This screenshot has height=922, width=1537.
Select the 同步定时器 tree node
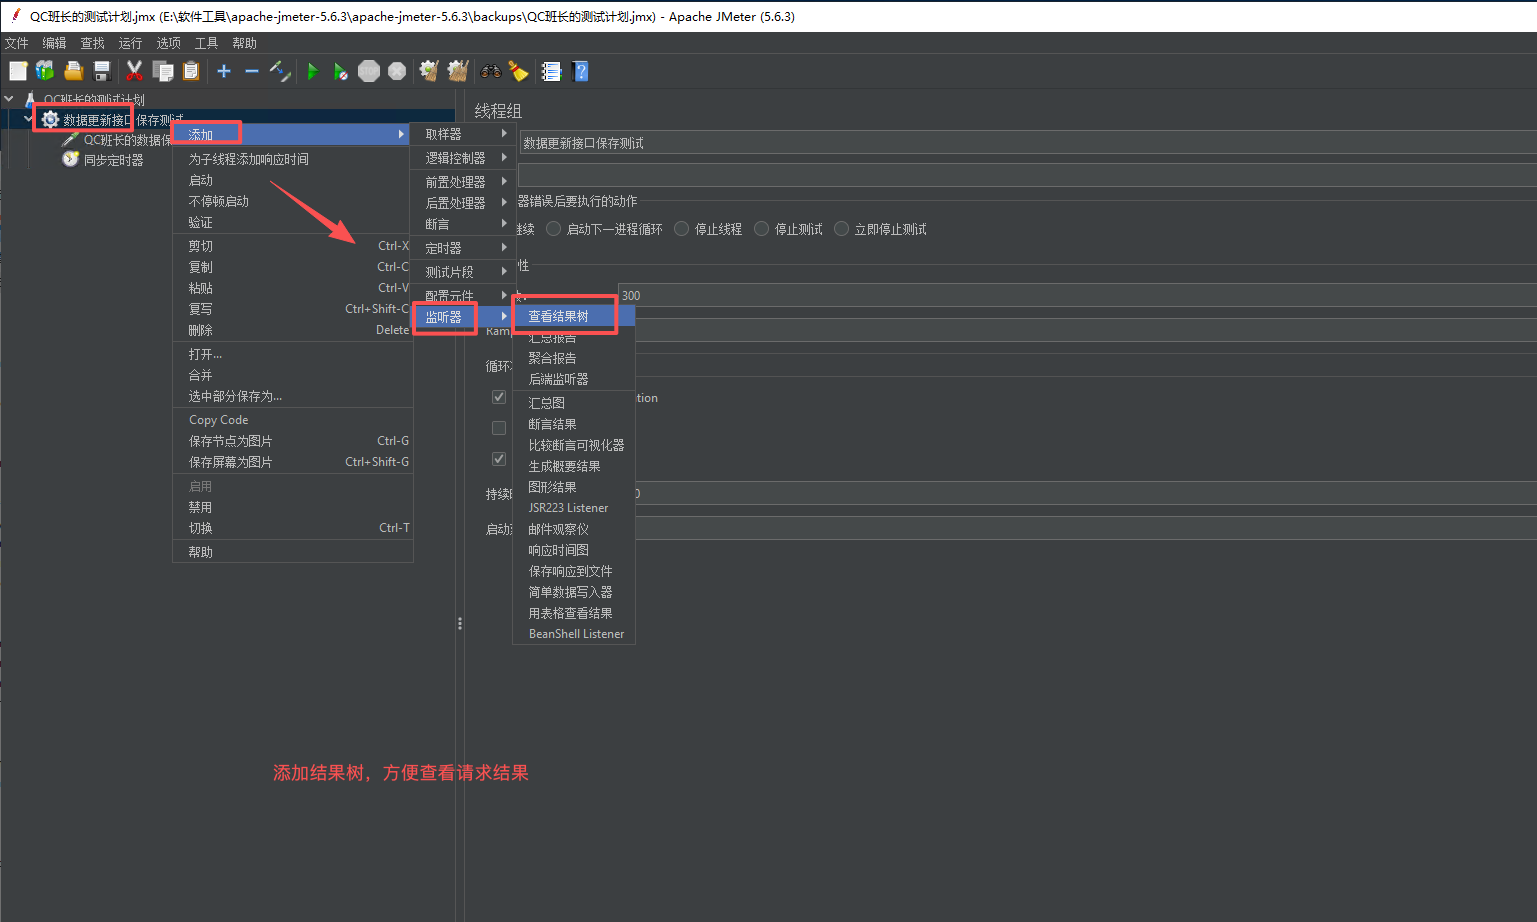tap(114, 160)
